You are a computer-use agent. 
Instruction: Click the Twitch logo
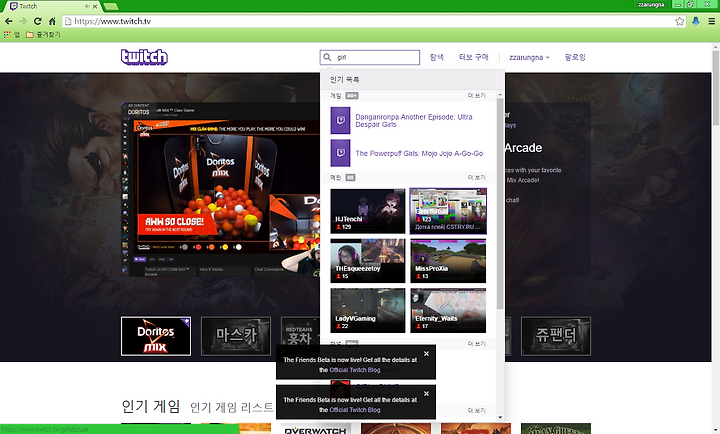pyautogui.click(x=144, y=57)
